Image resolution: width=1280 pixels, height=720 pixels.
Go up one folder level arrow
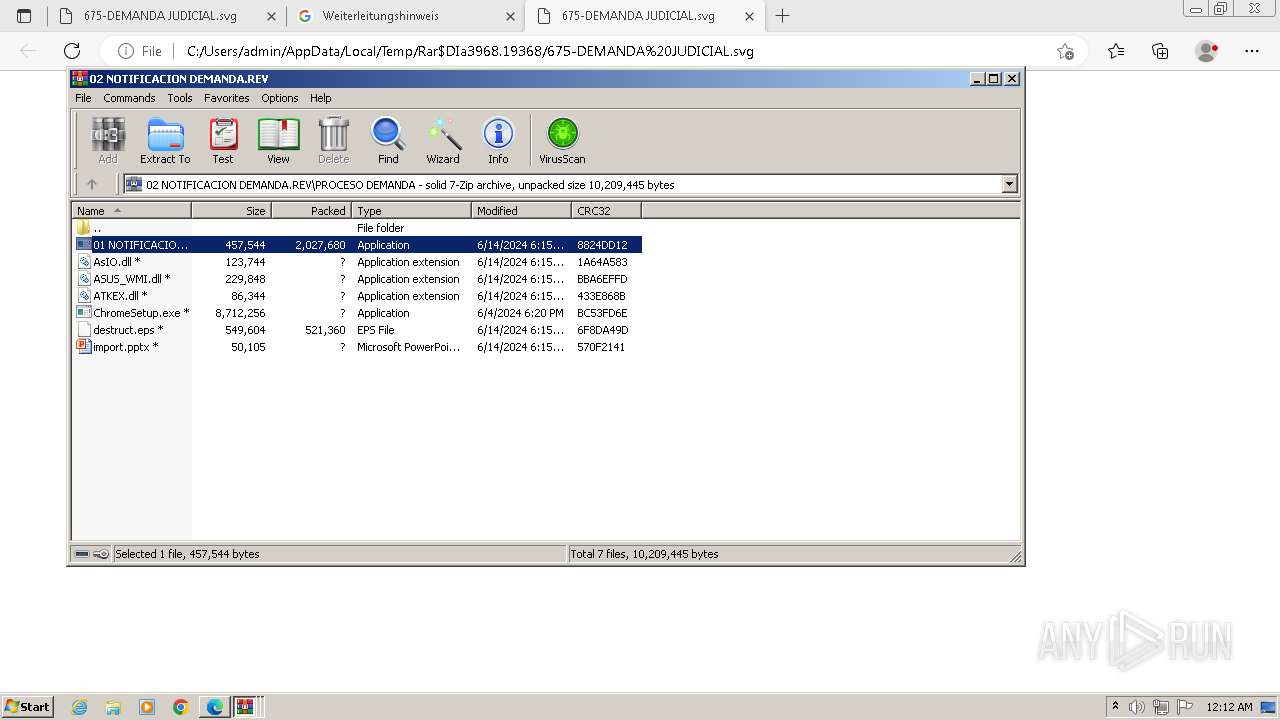pos(92,184)
